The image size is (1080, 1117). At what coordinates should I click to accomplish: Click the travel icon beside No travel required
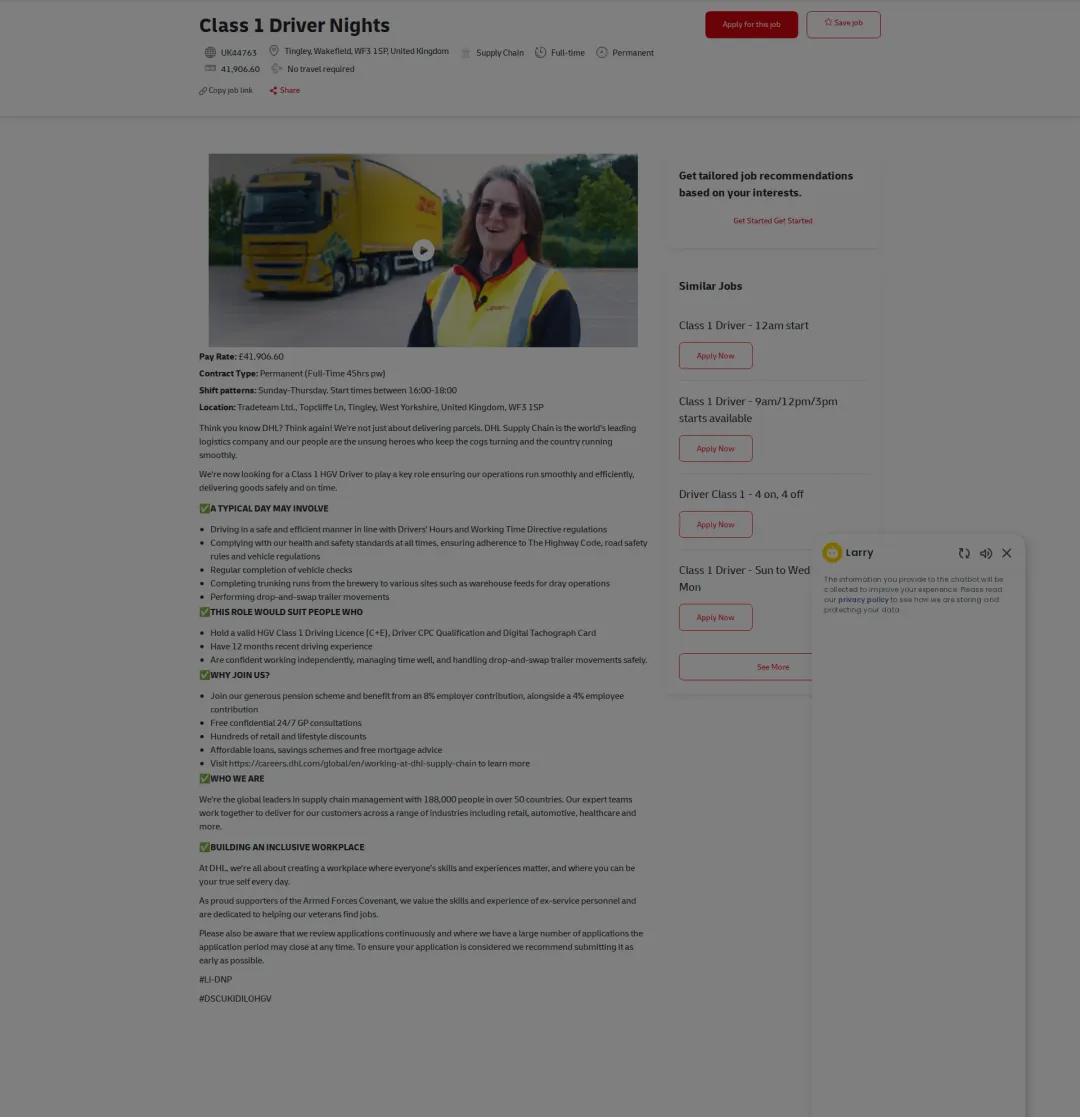pyautogui.click(x=276, y=68)
